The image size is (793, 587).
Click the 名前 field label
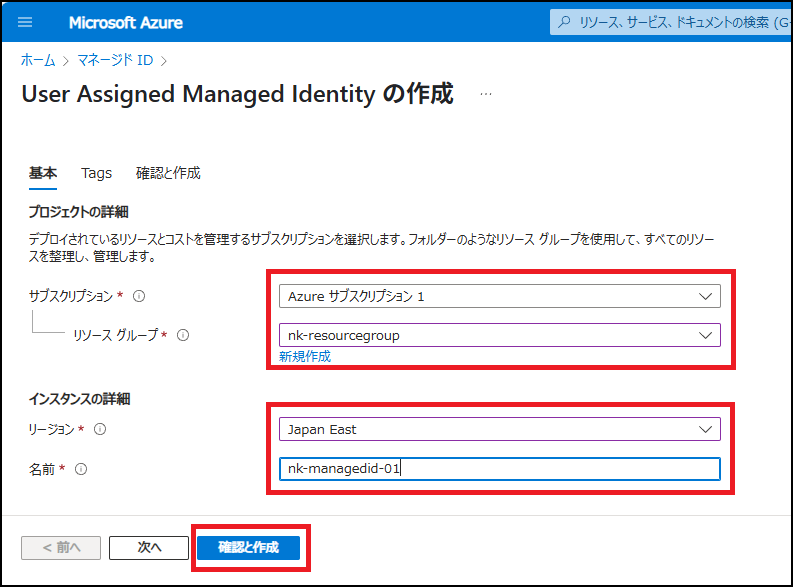42,469
